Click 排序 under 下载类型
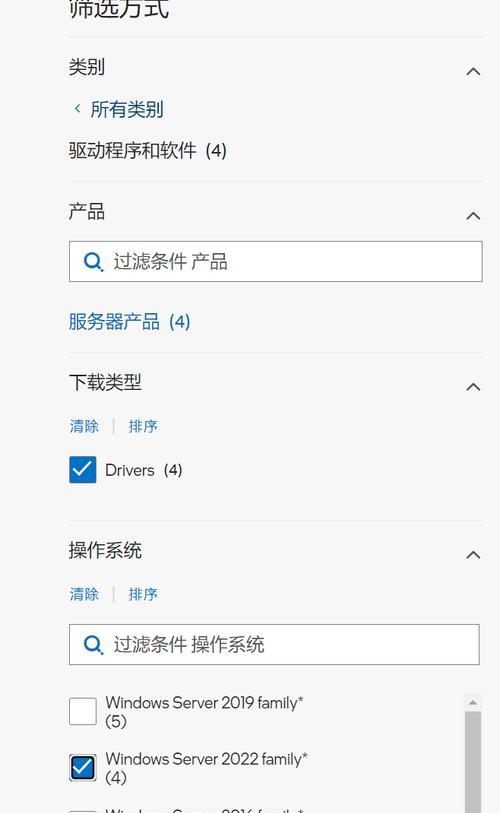This screenshot has width=500, height=813. click(143, 426)
